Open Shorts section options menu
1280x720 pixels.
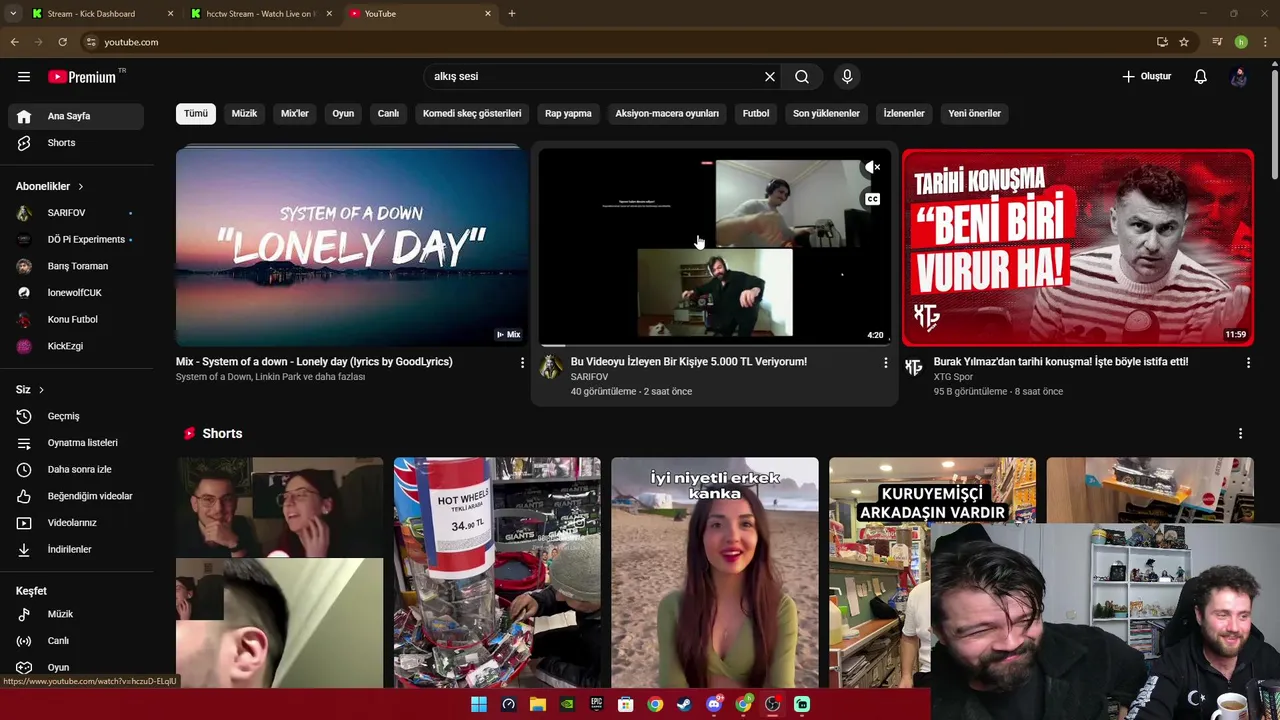pos(1240,434)
